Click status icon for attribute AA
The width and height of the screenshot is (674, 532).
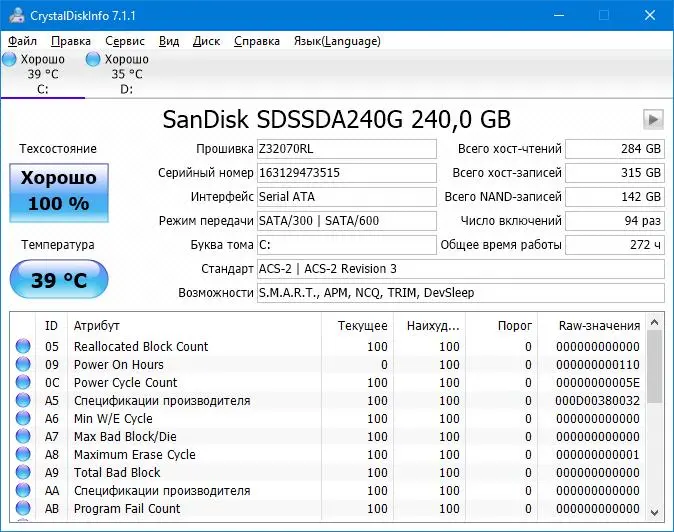coord(23,490)
